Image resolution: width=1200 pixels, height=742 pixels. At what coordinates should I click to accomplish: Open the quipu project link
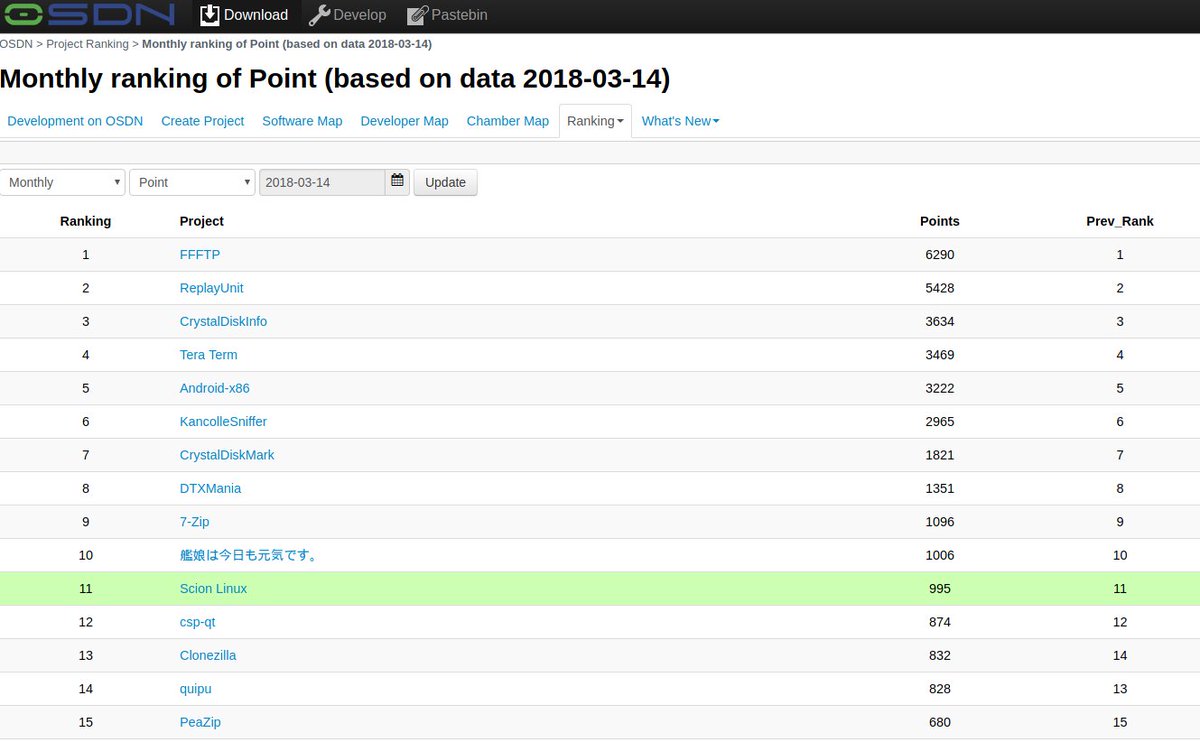[196, 689]
